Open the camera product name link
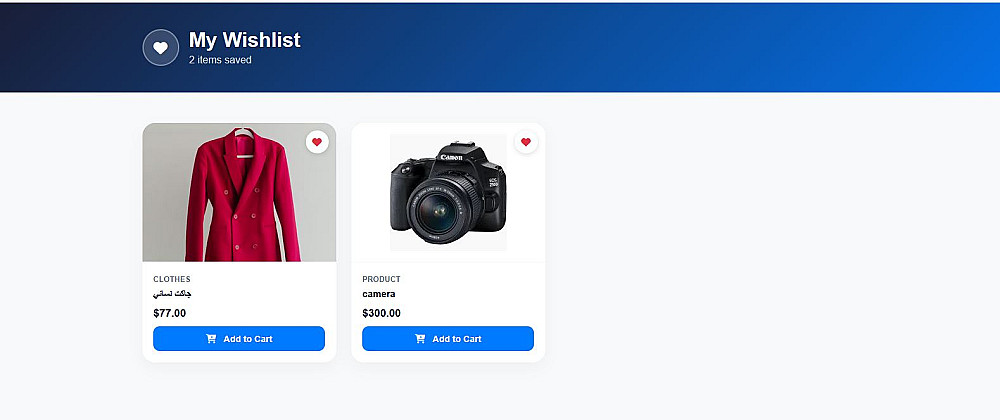Image resolution: width=1000 pixels, height=420 pixels. click(379, 294)
